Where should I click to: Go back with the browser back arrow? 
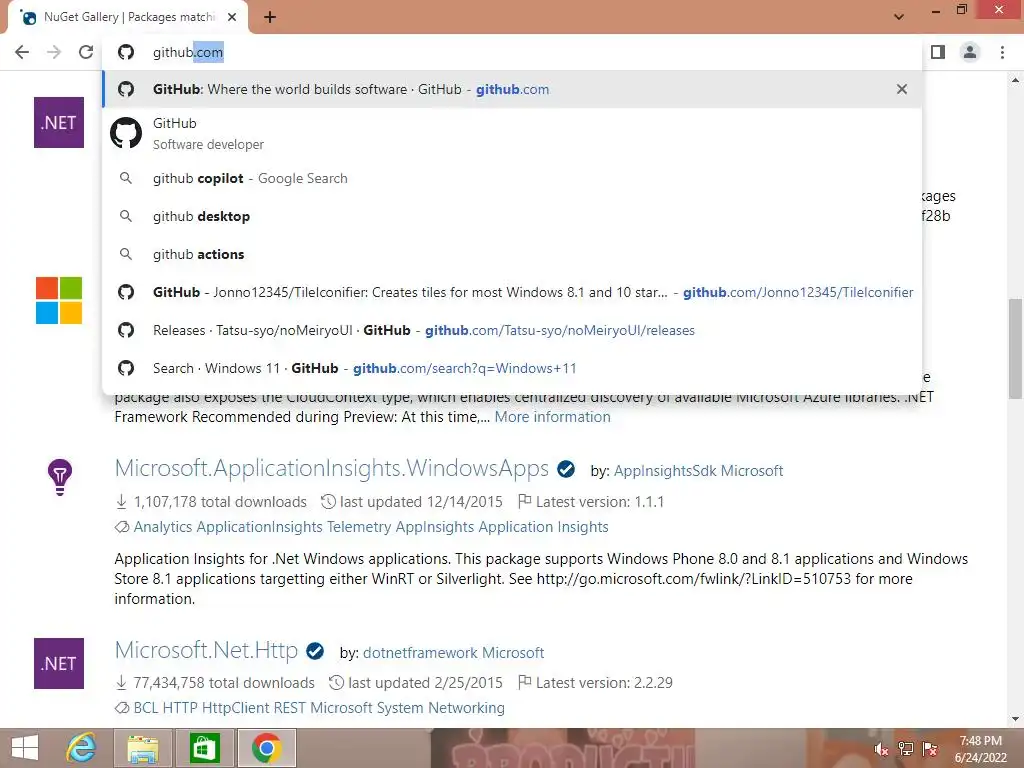pyautogui.click(x=22, y=52)
